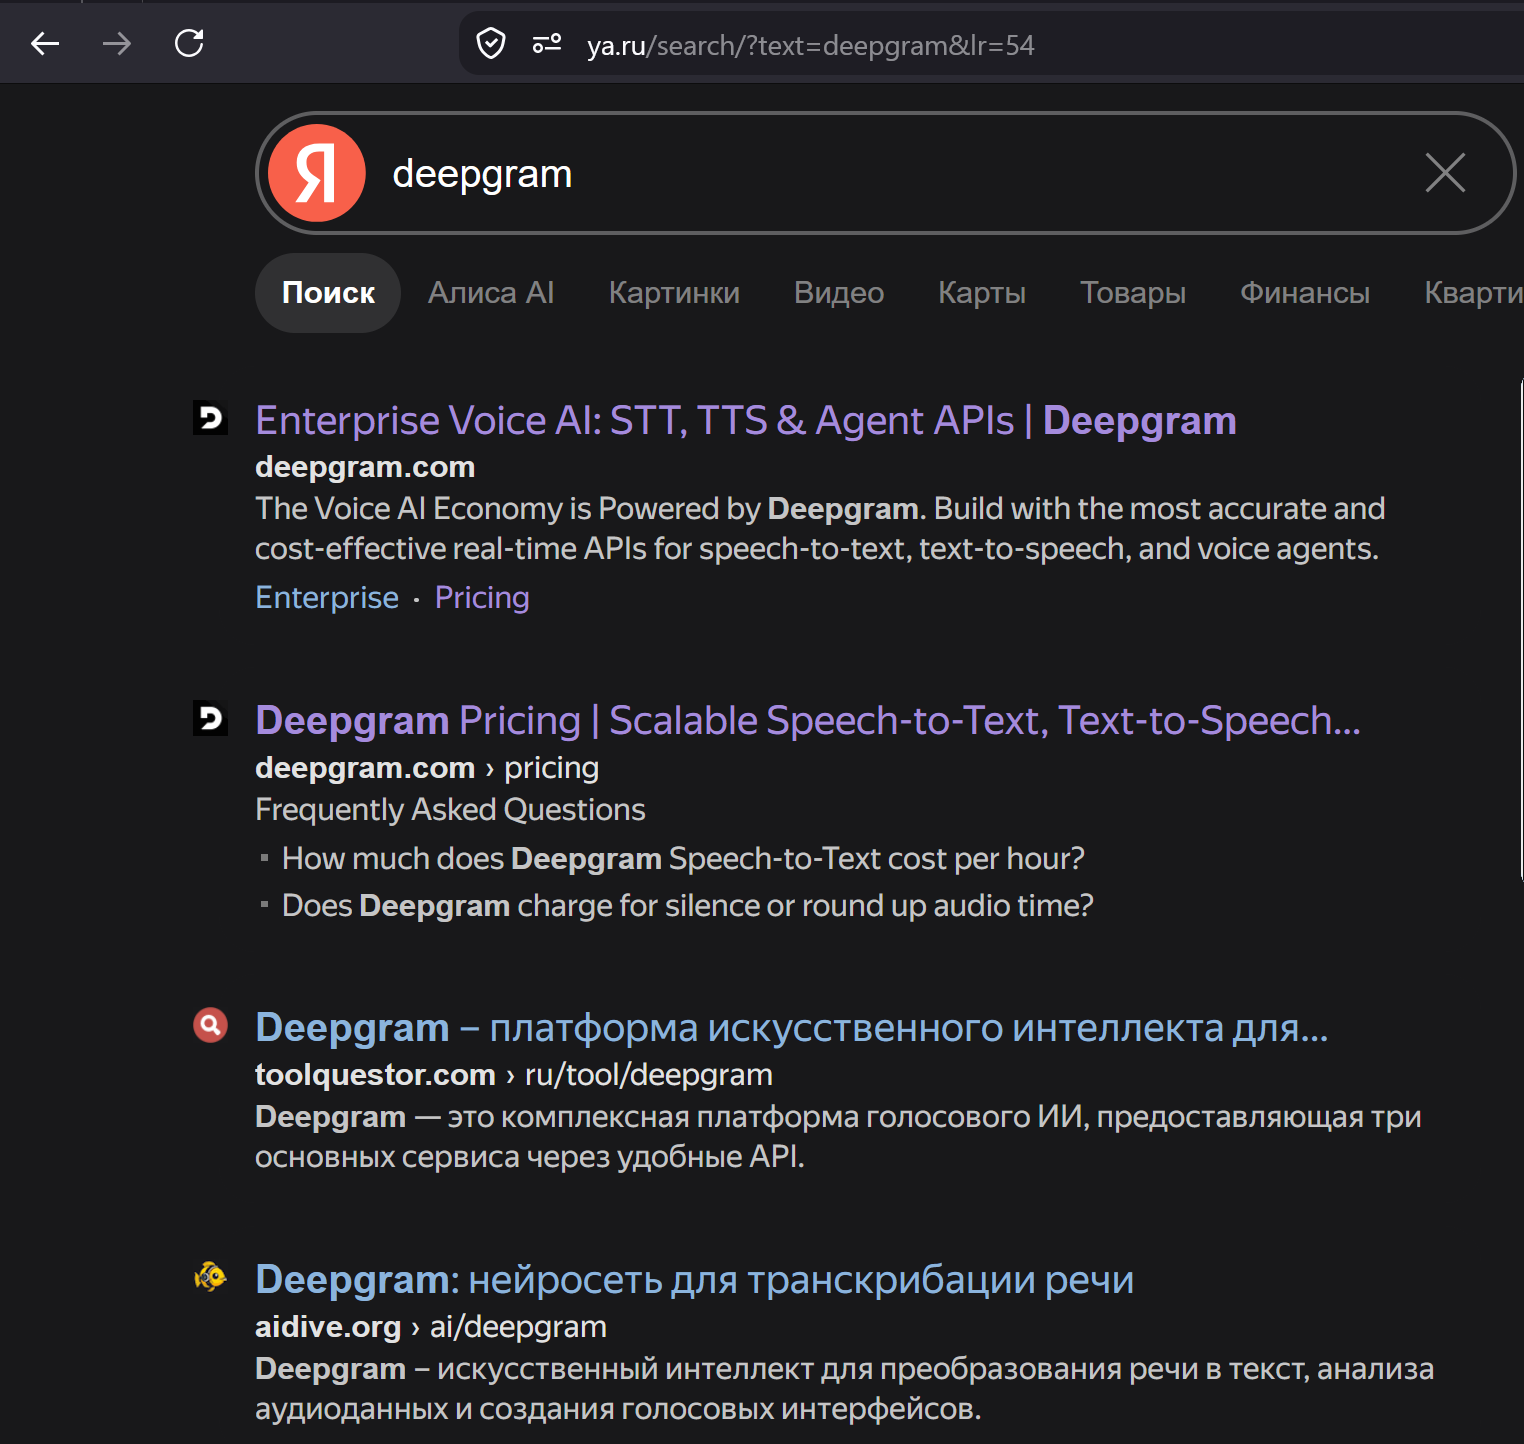Open Deepgram нейросеть для транскрибации речи result
1524x1444 pixels.
coord(695,1280)
